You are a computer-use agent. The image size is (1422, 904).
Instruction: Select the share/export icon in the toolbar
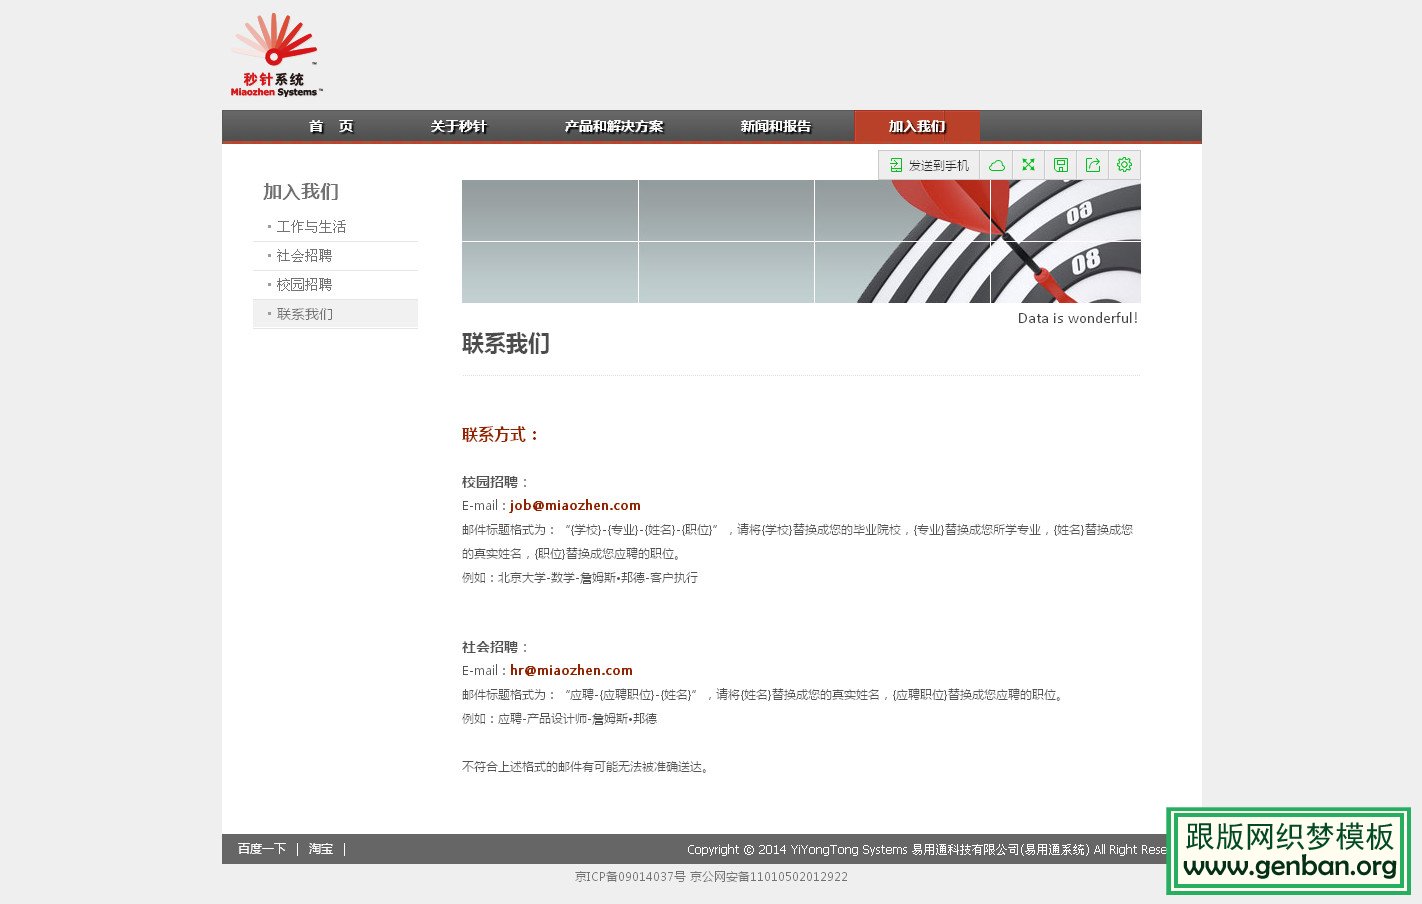[x=1092, y=164]
